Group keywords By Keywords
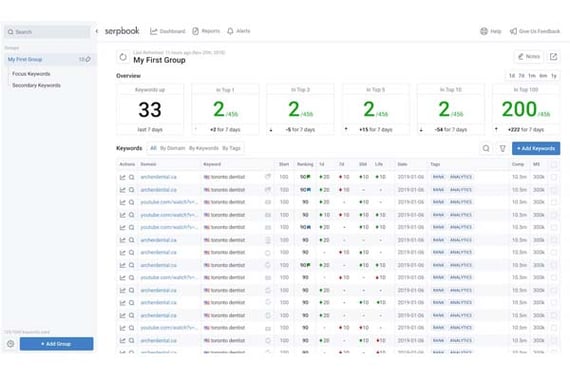This screenshot has width=570, height=380. (x=204, y=148)
